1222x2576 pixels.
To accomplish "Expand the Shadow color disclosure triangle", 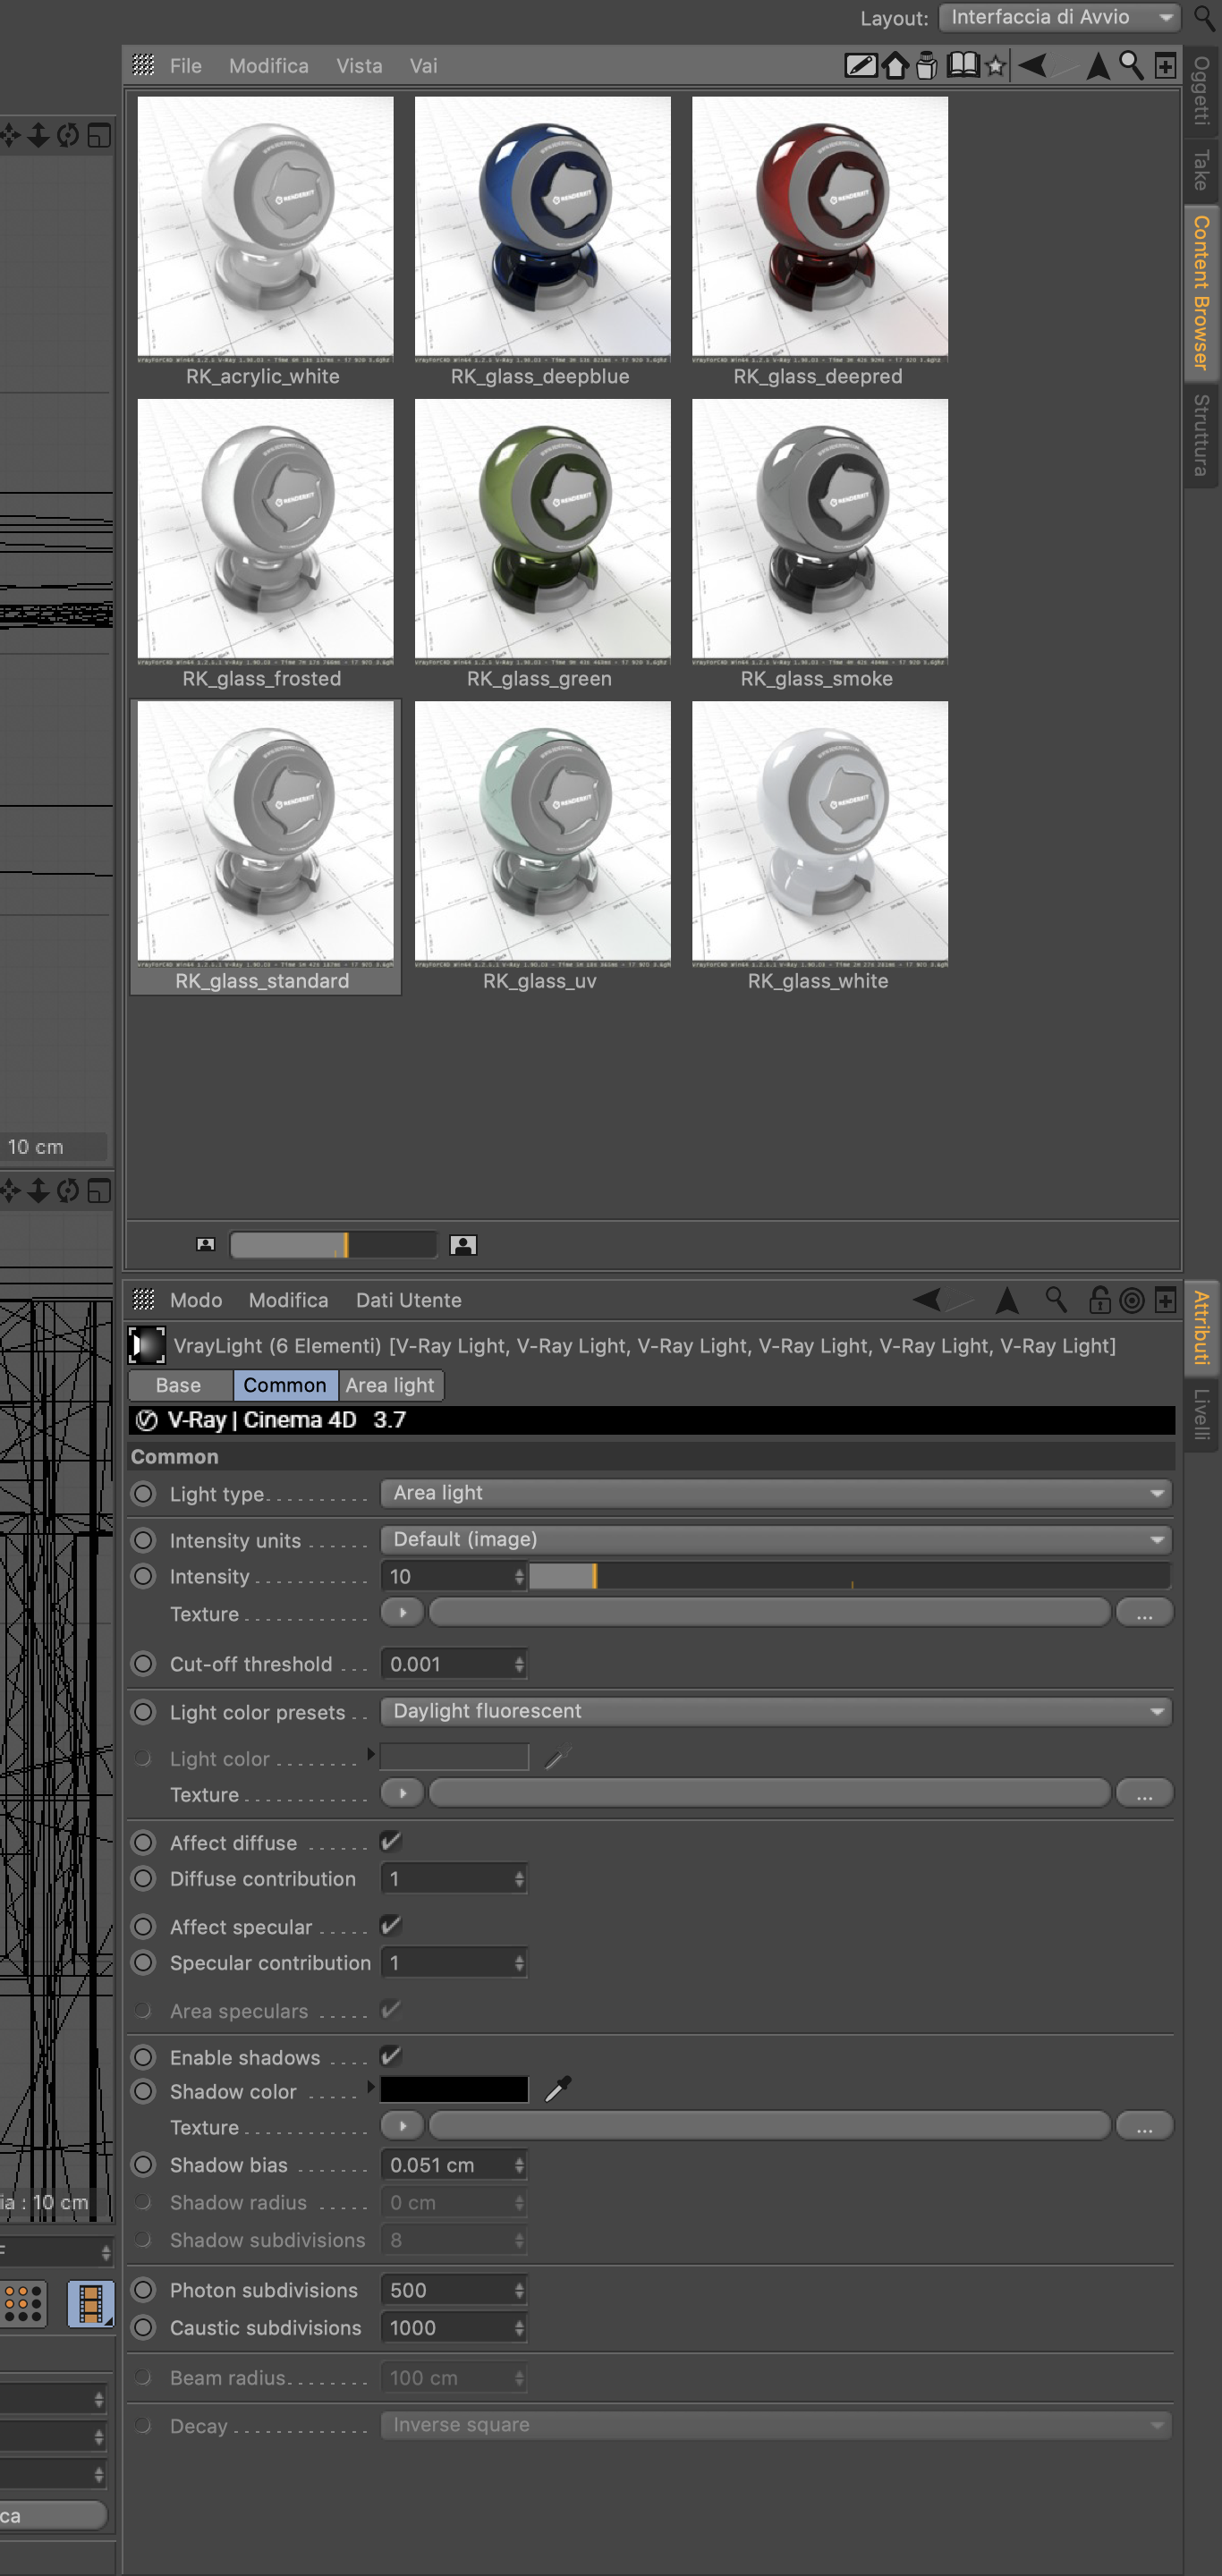I will click(x=371, y=2088).
